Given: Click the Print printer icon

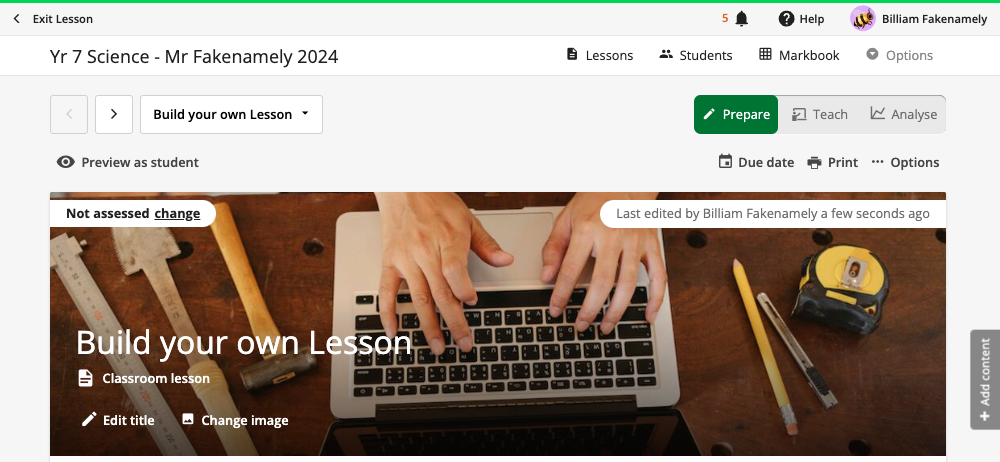Looking at the screenshot, I should 814,163.
